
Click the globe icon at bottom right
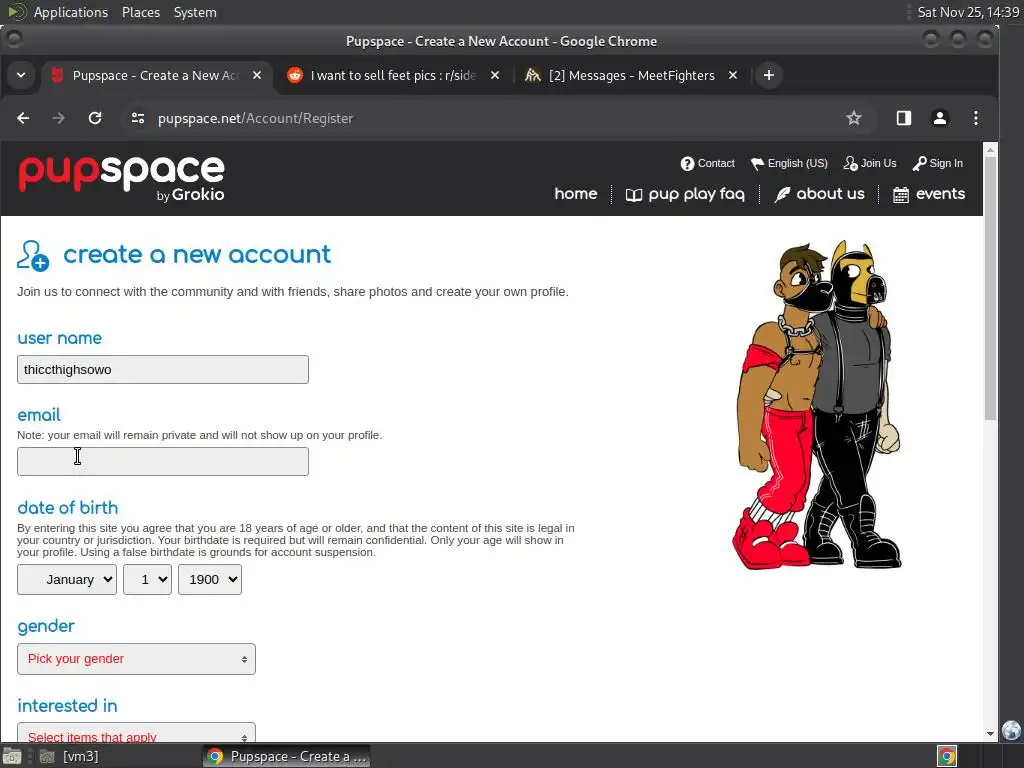(x=1012, y=730)
